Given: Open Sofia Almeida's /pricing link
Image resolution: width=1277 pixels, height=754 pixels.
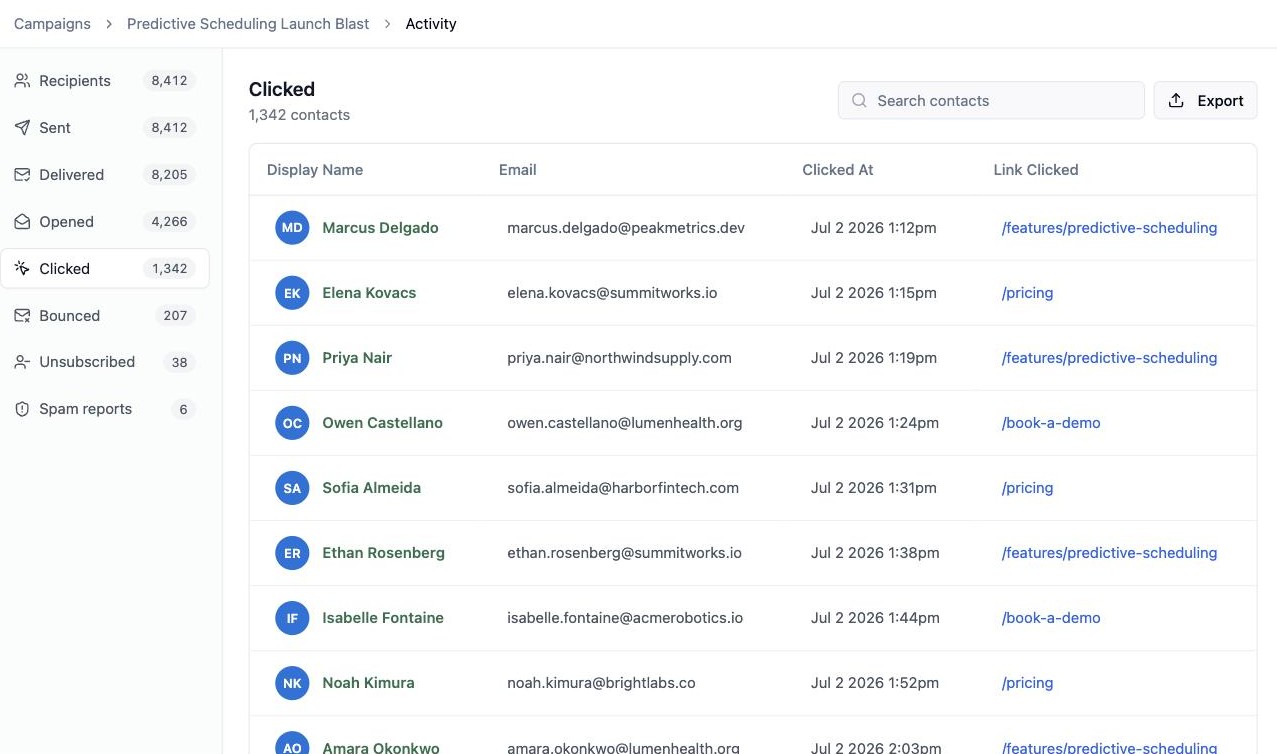Looking at the screenshot, I should [x=1027, y=488].
